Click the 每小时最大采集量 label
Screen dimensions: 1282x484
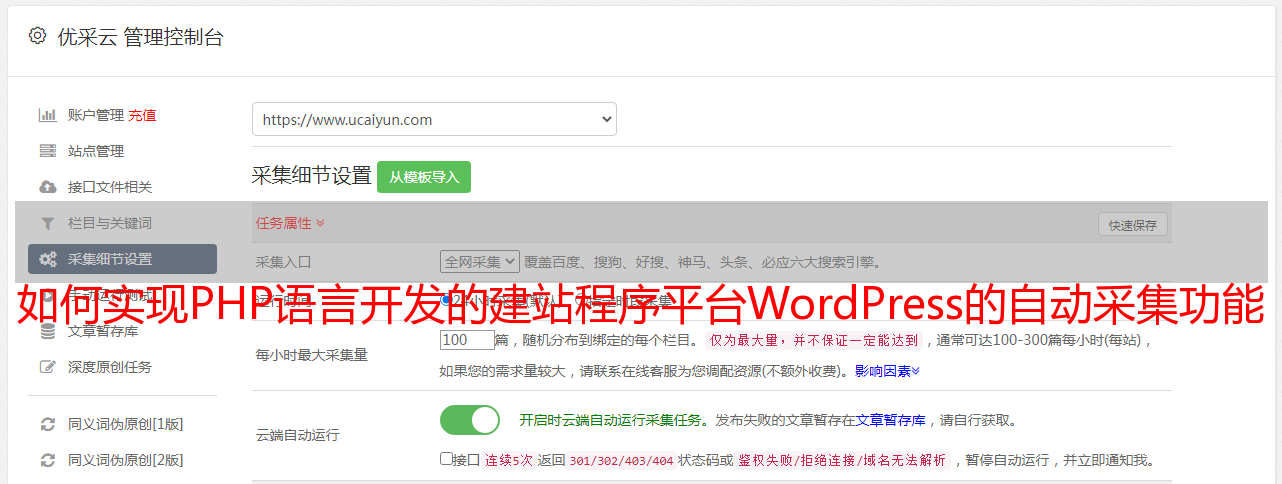[x=312, y=355]
